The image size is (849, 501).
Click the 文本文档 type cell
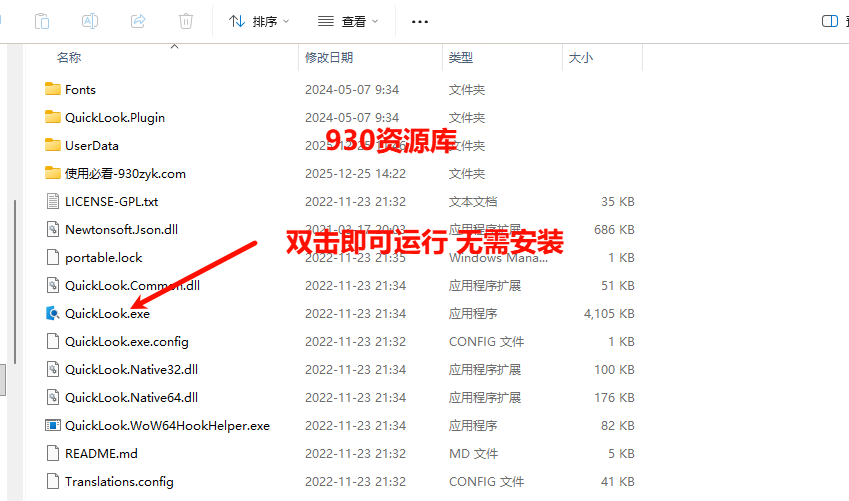pos(473,201)
